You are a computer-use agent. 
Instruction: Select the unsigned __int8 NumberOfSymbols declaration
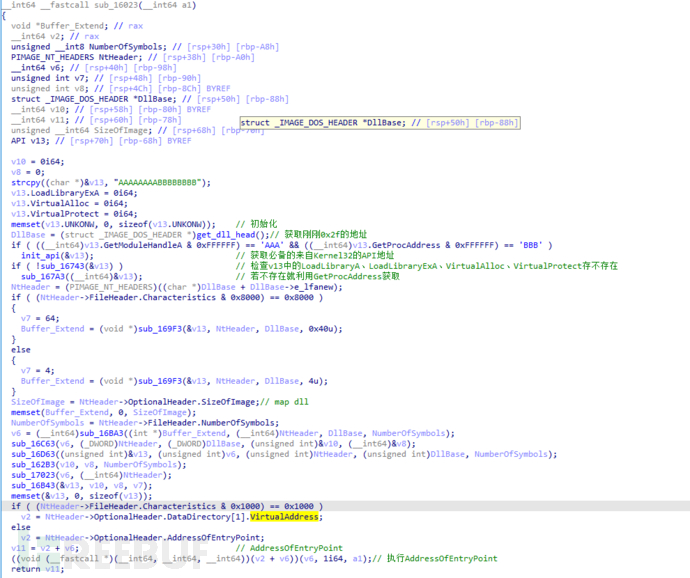[x=89, y=47]
